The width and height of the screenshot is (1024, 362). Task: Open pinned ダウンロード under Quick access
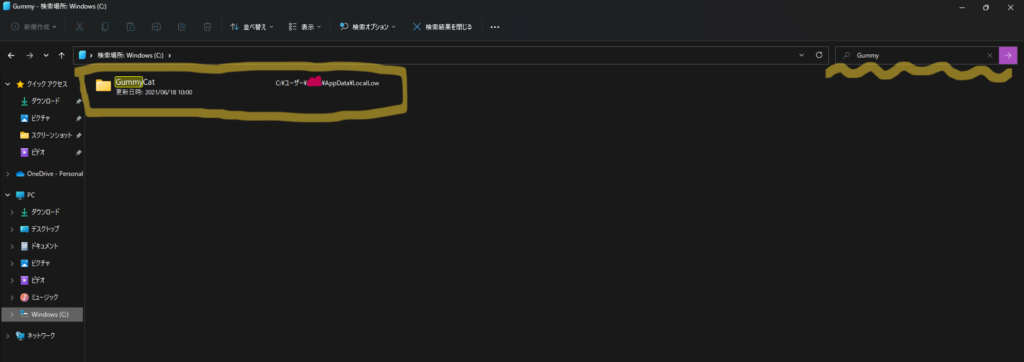pyautogui.click(x=45, y=101)
